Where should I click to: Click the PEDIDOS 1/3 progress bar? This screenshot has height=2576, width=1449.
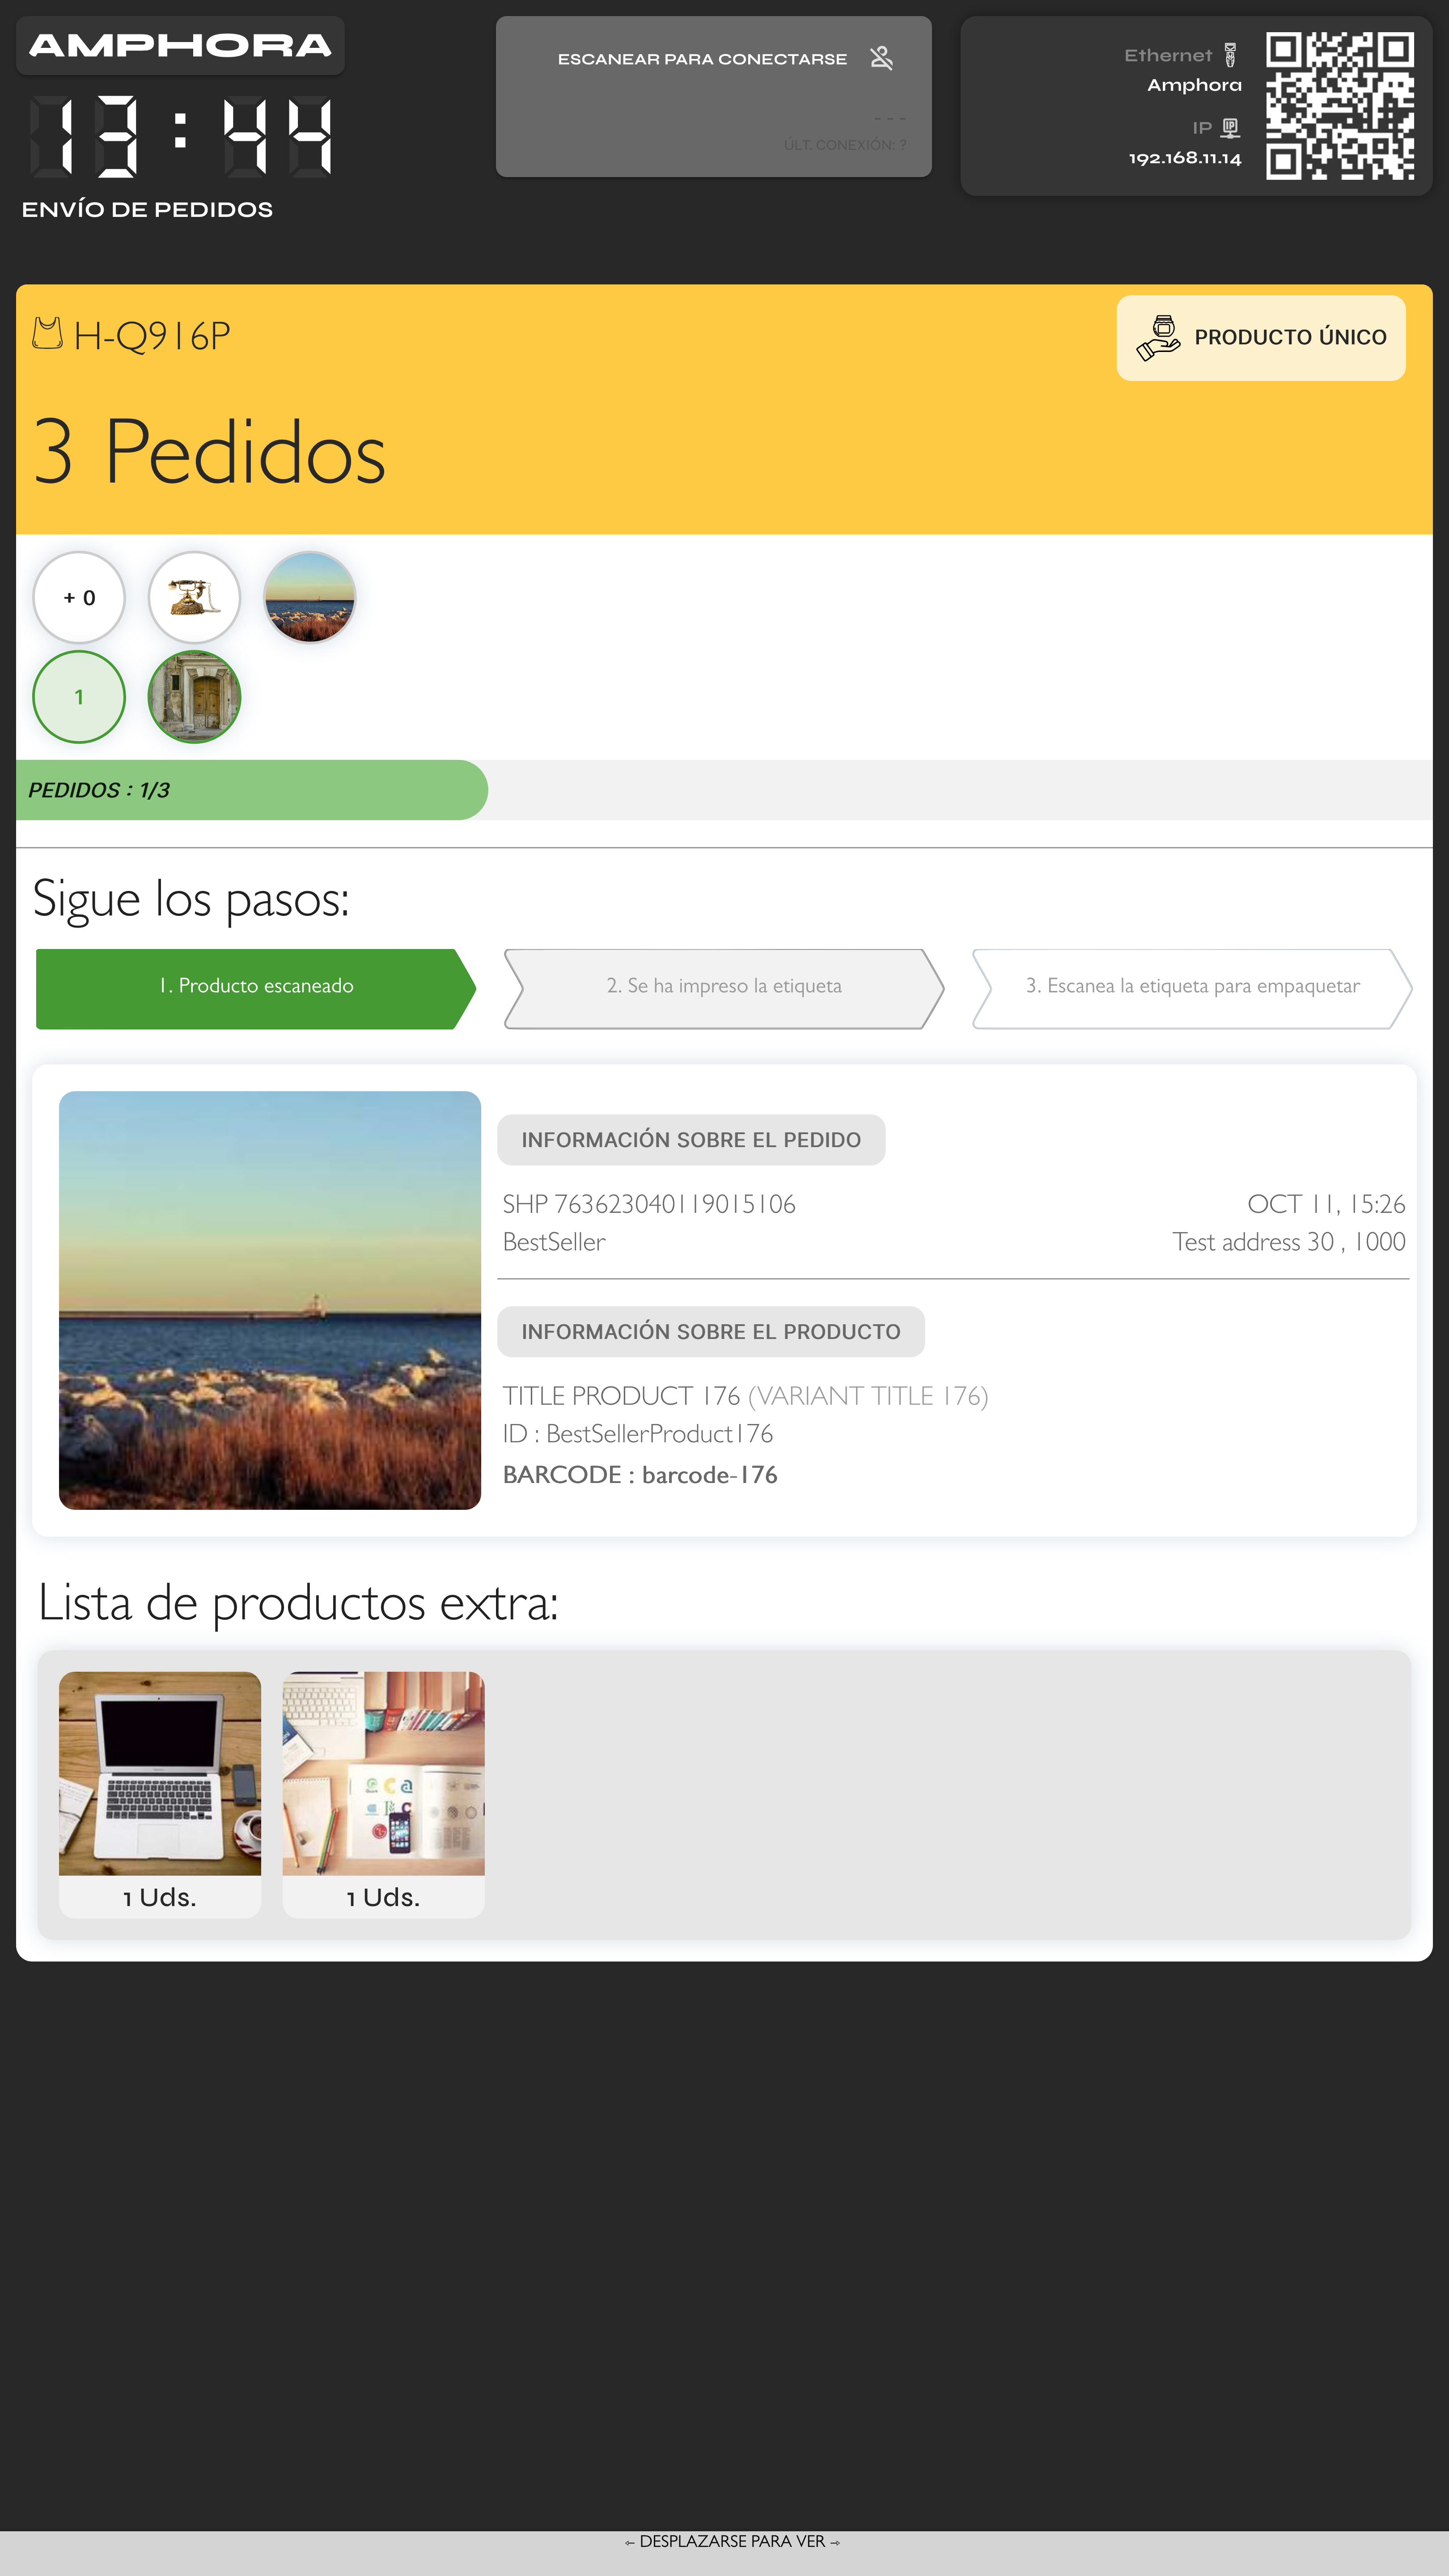(x=724, y=790)
